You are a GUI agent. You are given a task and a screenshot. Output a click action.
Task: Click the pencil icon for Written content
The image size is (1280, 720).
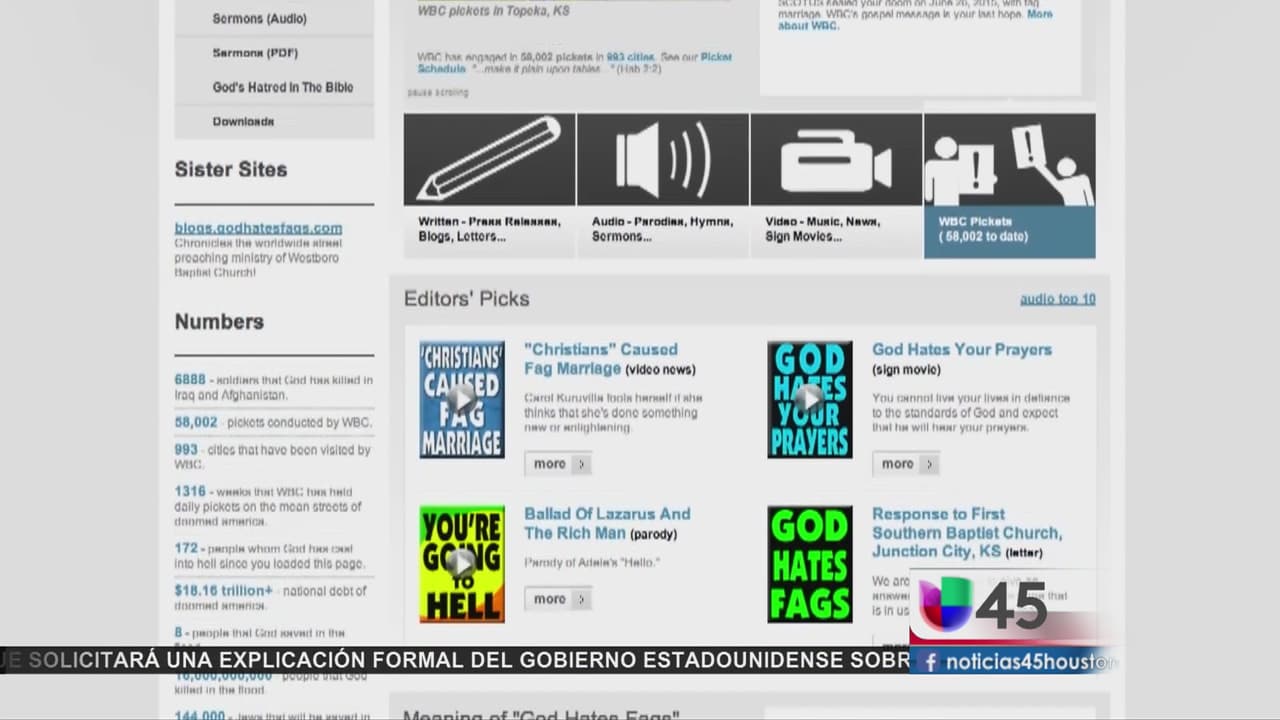coord(489,159)
